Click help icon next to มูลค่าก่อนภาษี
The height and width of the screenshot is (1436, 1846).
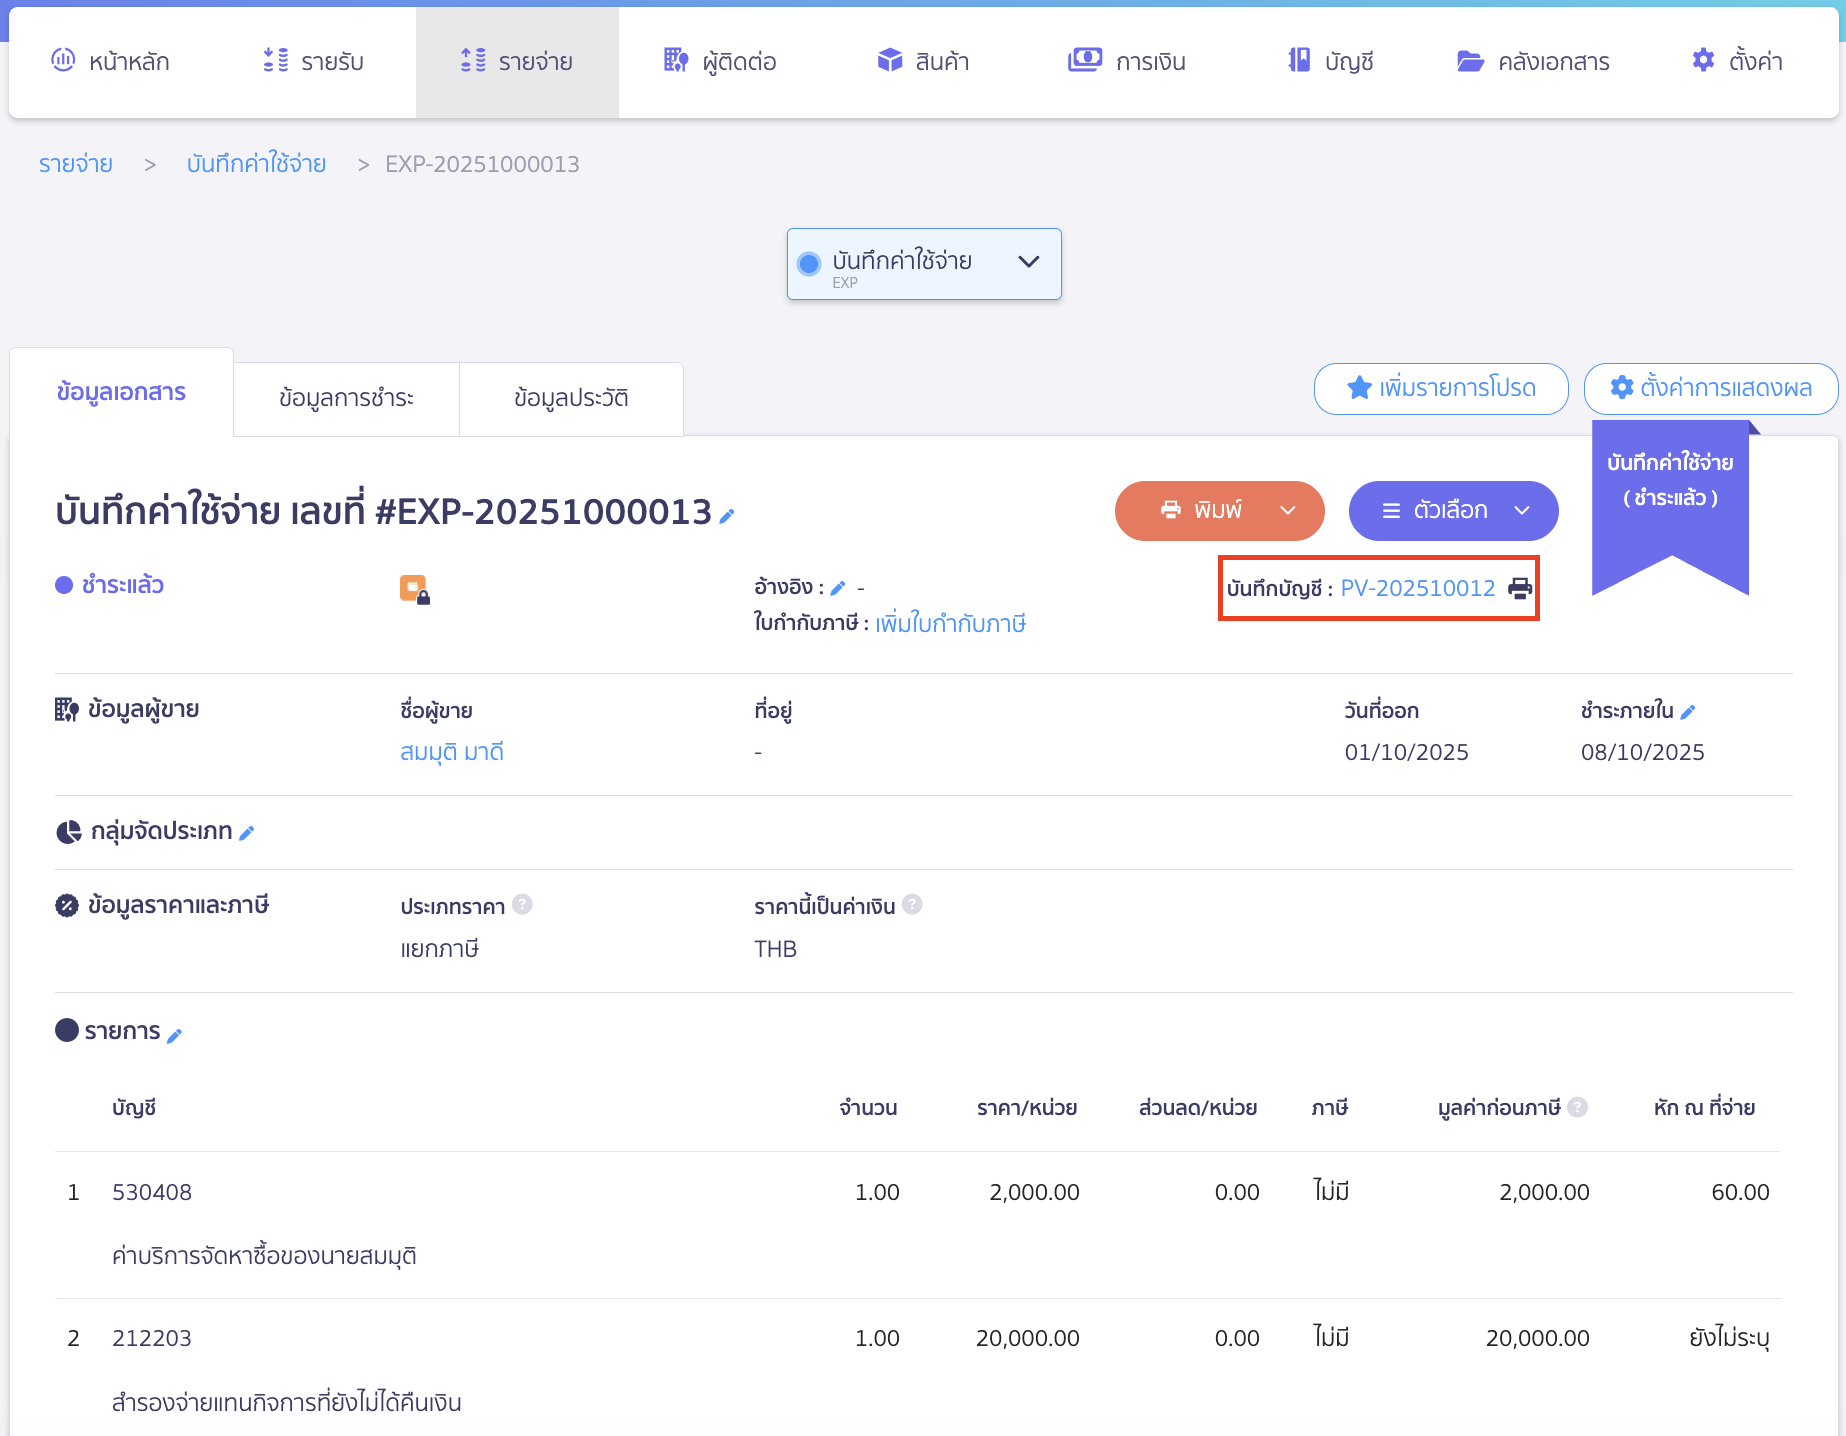click(1578, 1107)
